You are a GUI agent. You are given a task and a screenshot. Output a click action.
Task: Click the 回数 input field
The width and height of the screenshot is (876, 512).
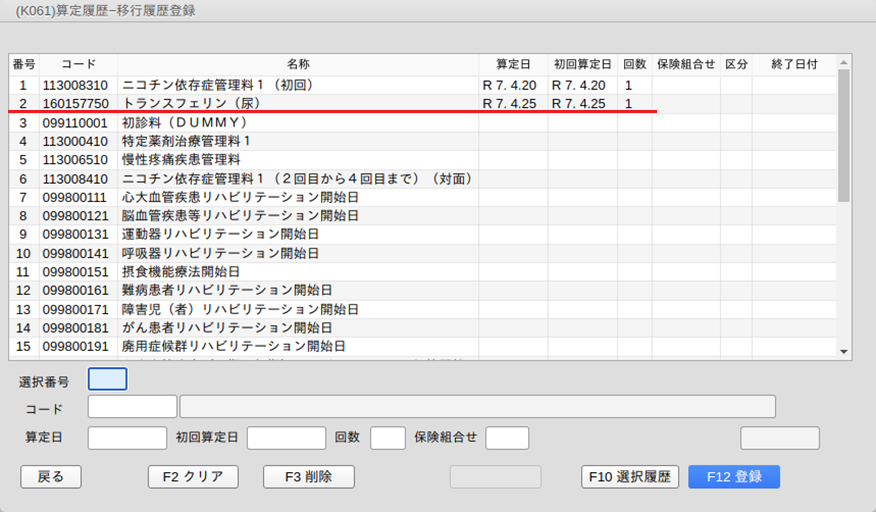point(387,438)
